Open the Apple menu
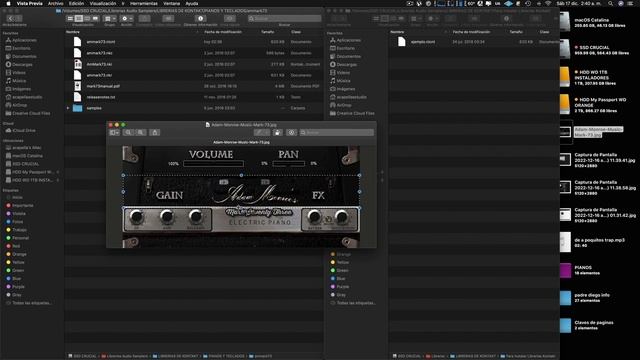Image resolution: width=640 pixels, height=360 pixels. (x=8, y=3)
